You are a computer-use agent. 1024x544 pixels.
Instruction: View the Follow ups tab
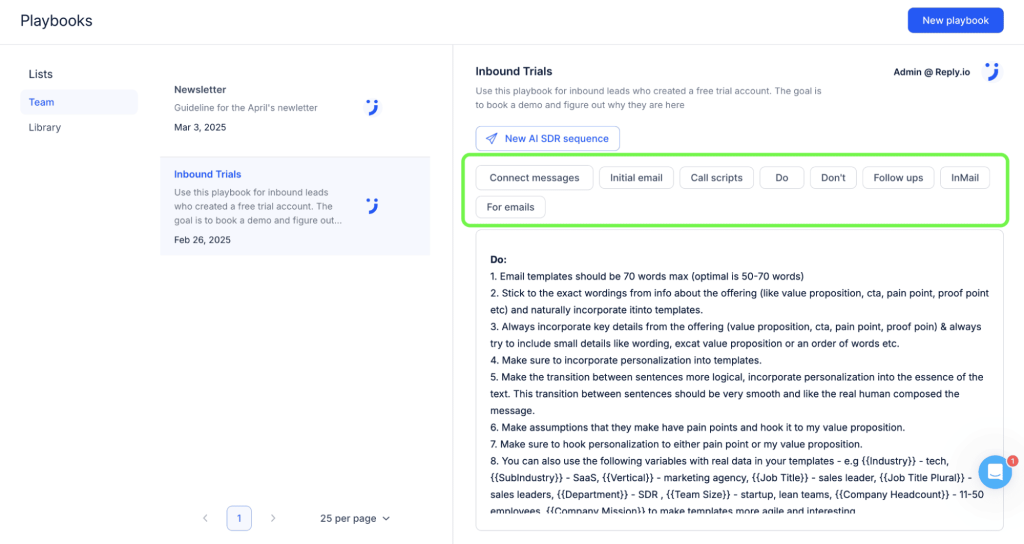(898, 178)
